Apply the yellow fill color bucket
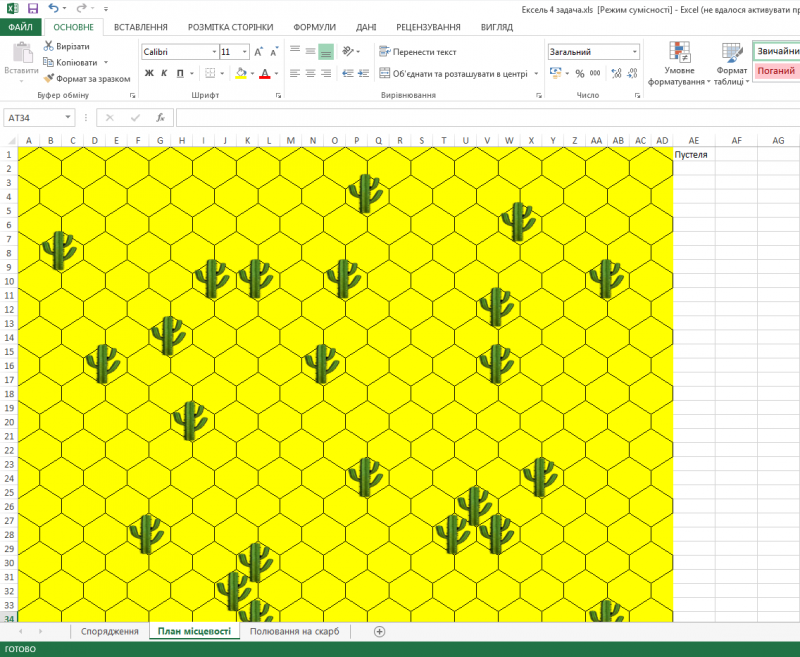 tap(240, 73)
